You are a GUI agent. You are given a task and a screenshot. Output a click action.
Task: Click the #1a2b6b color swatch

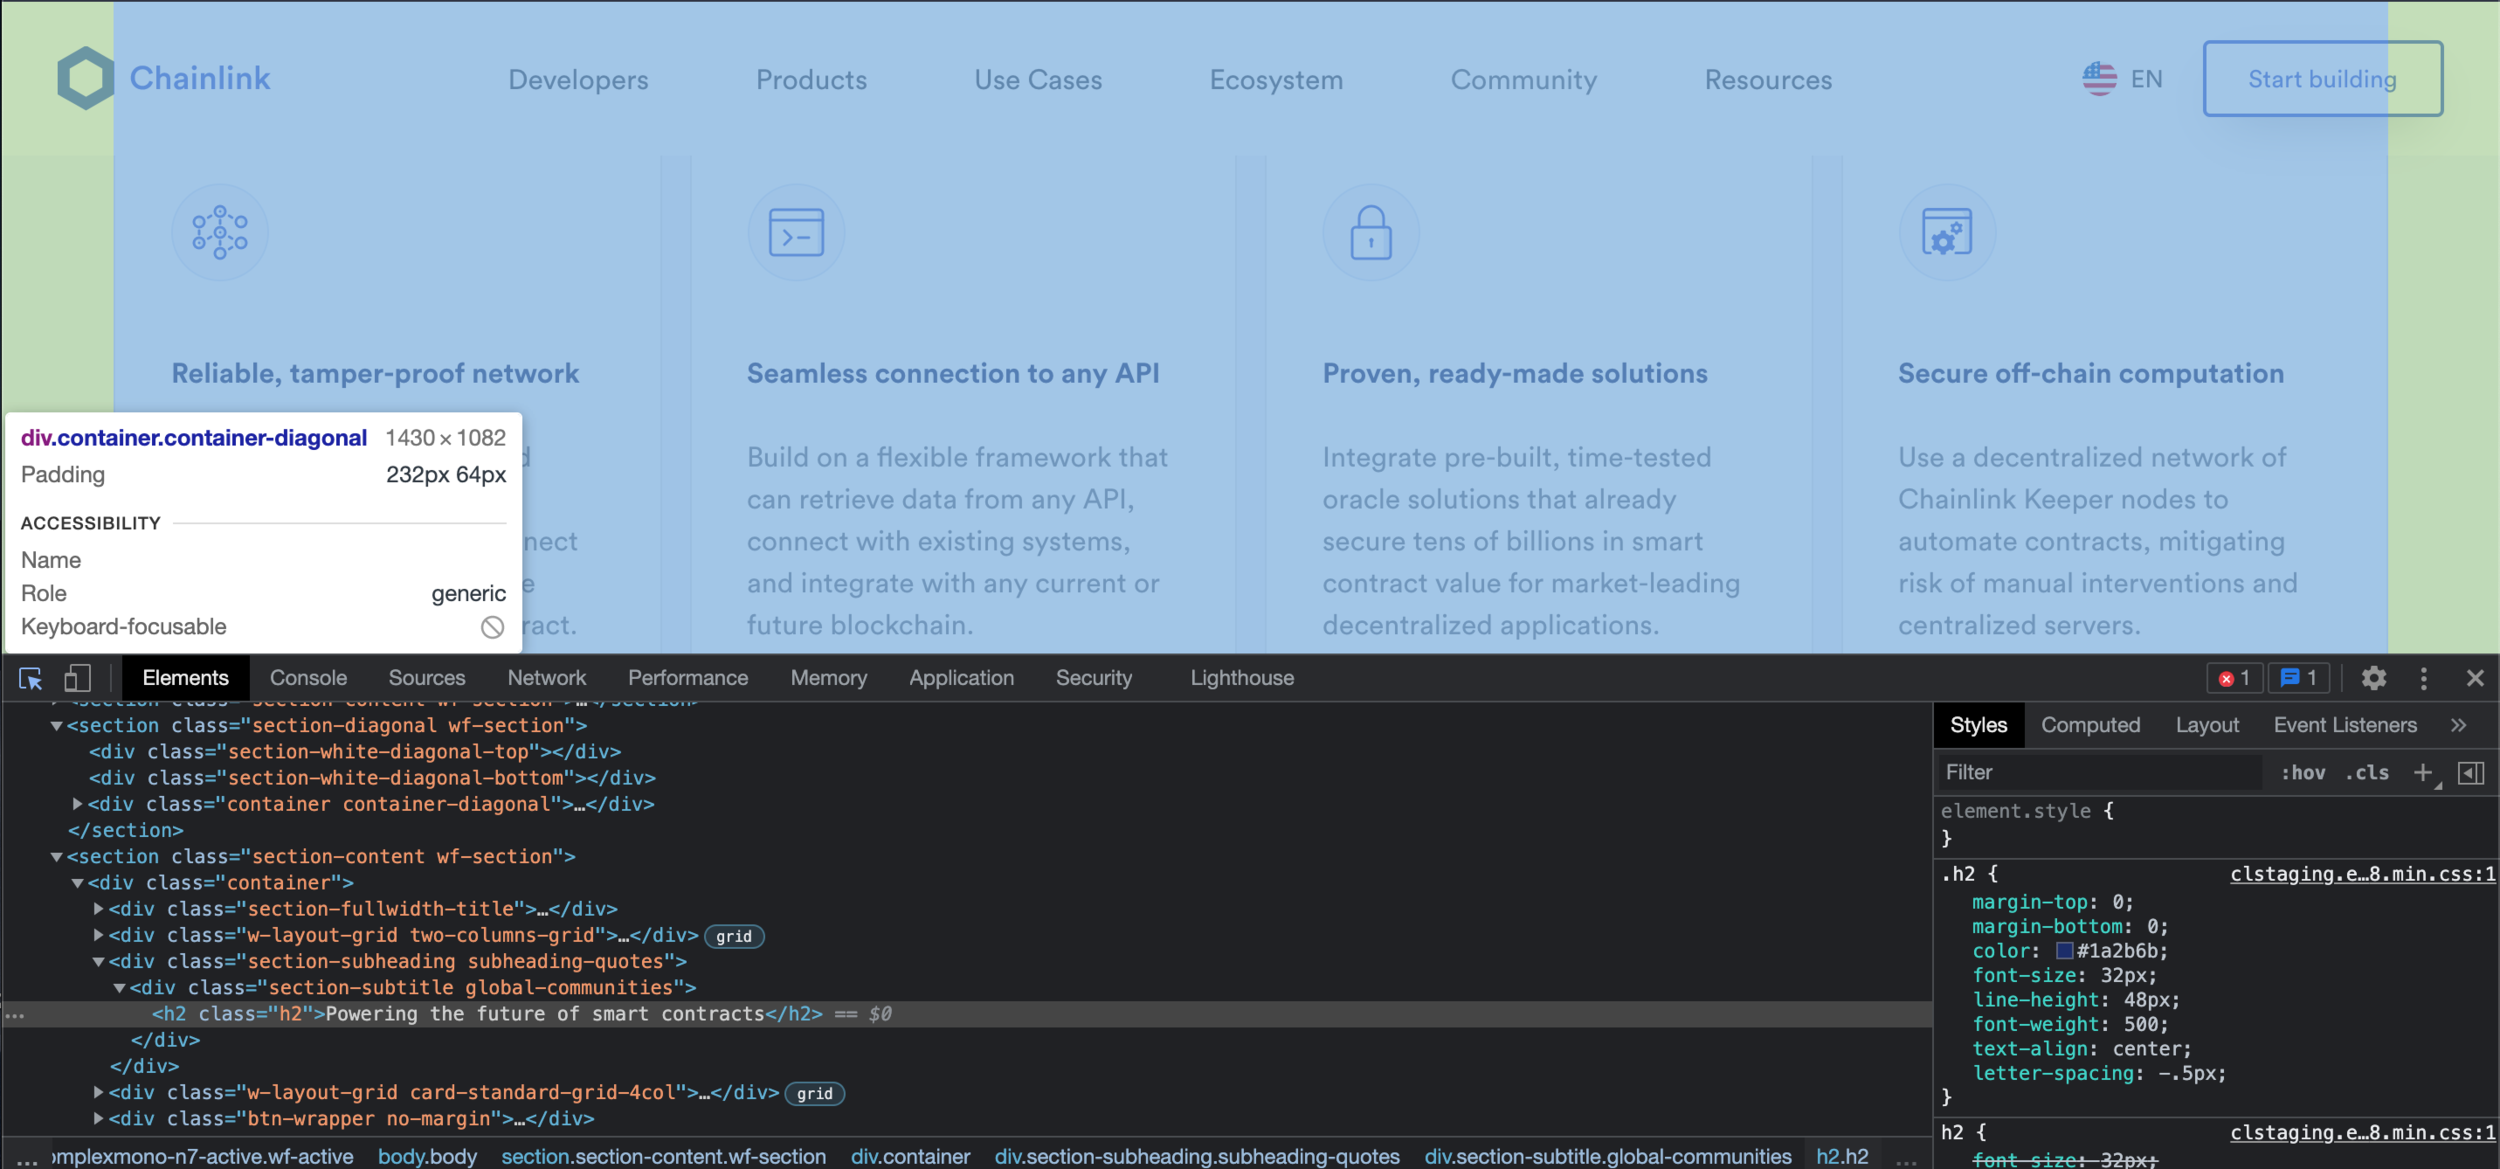[x=2063, y=951]
